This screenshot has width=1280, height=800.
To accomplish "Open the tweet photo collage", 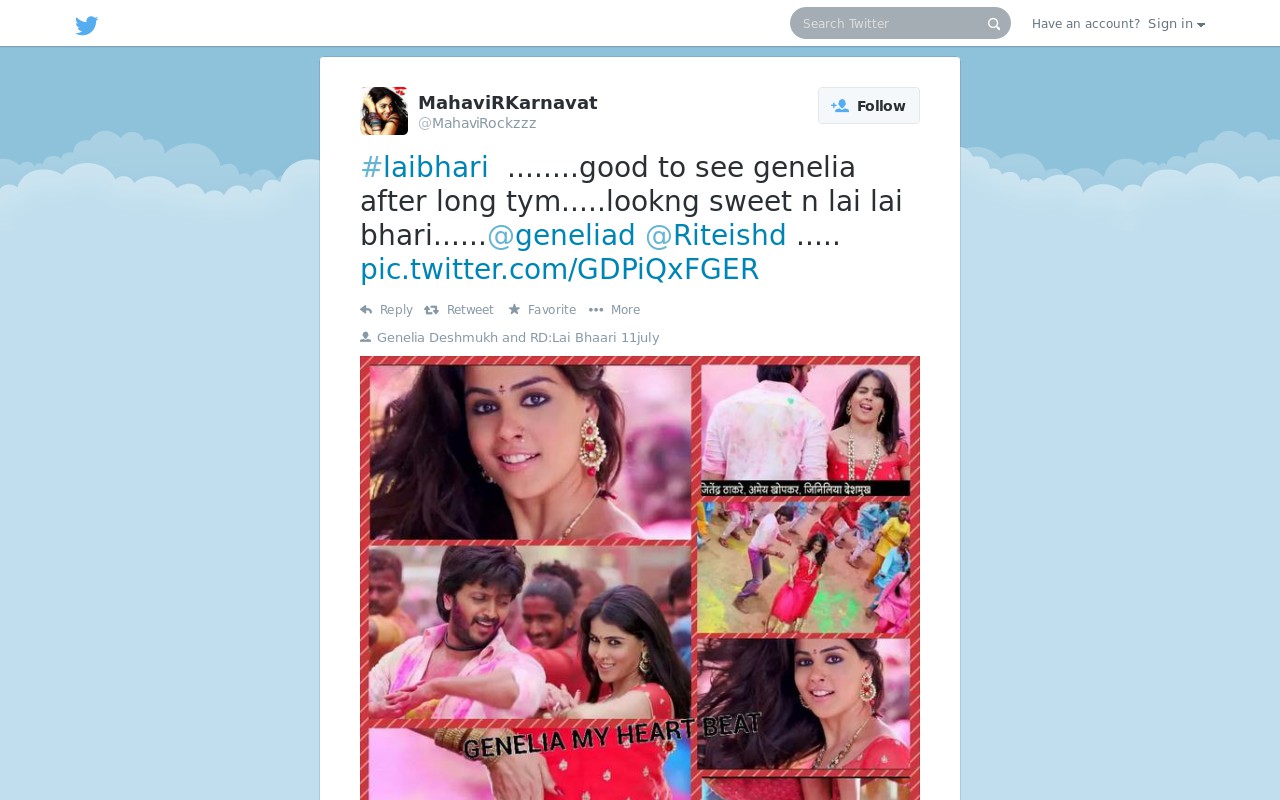I will [640, 578].
